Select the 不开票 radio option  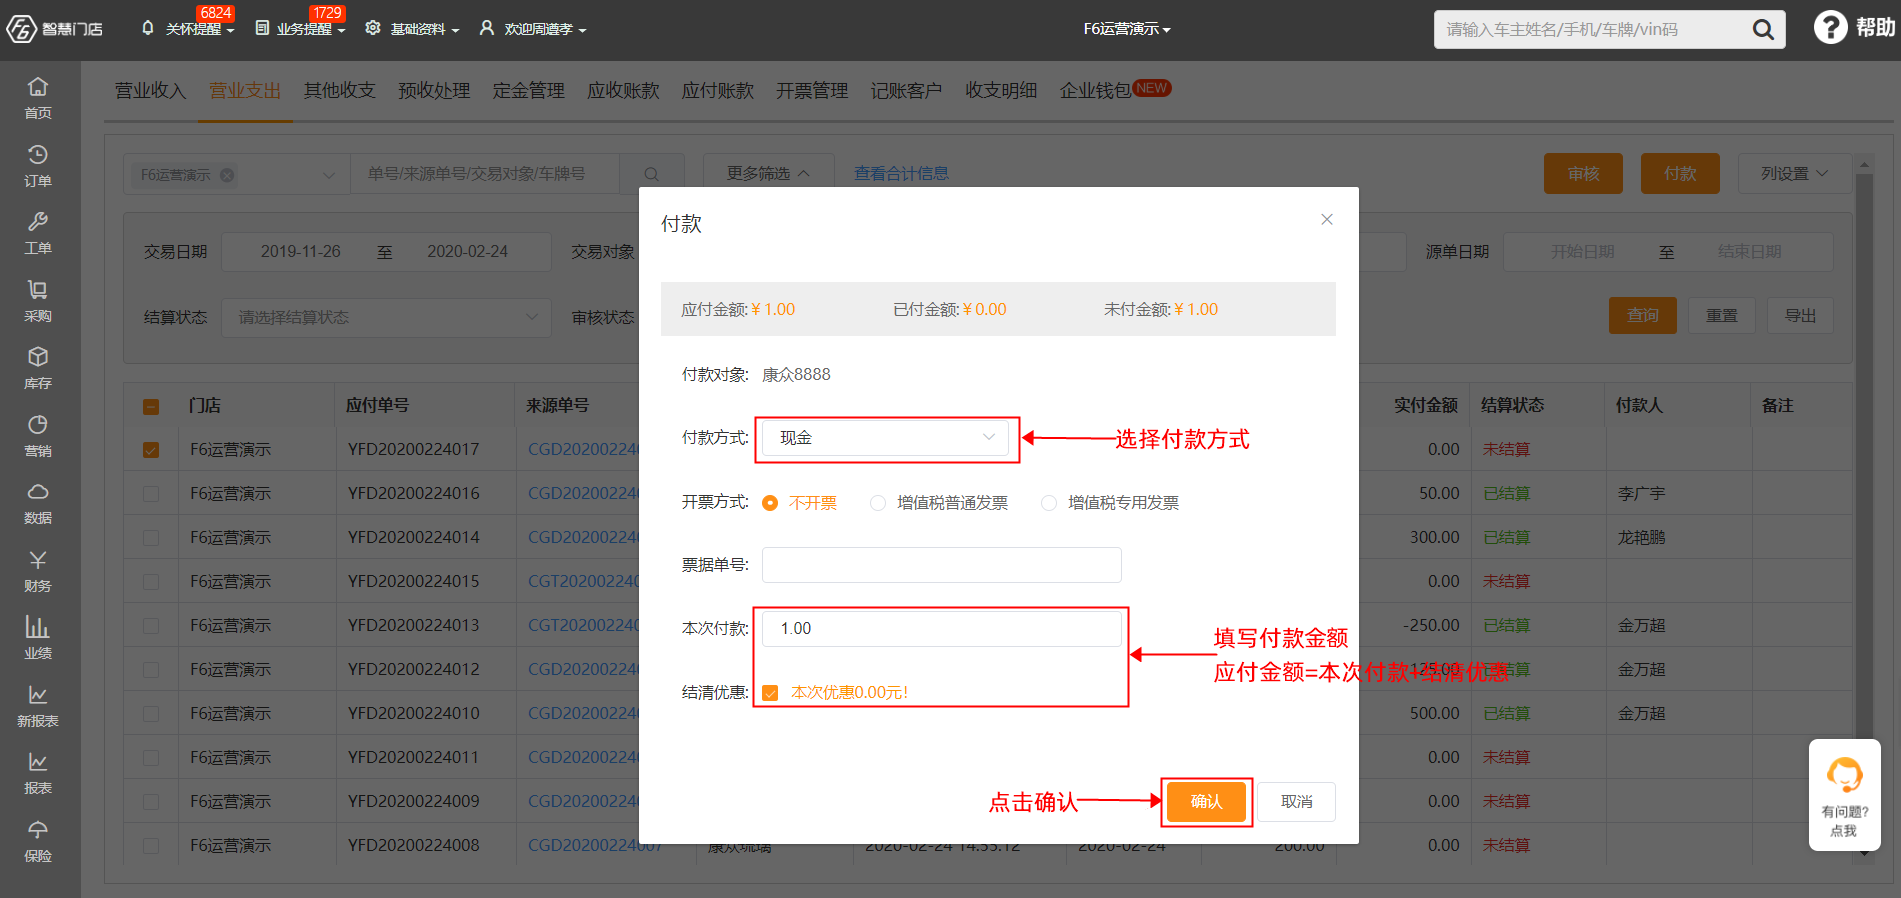pyautogui.click(x=770, y=503)
